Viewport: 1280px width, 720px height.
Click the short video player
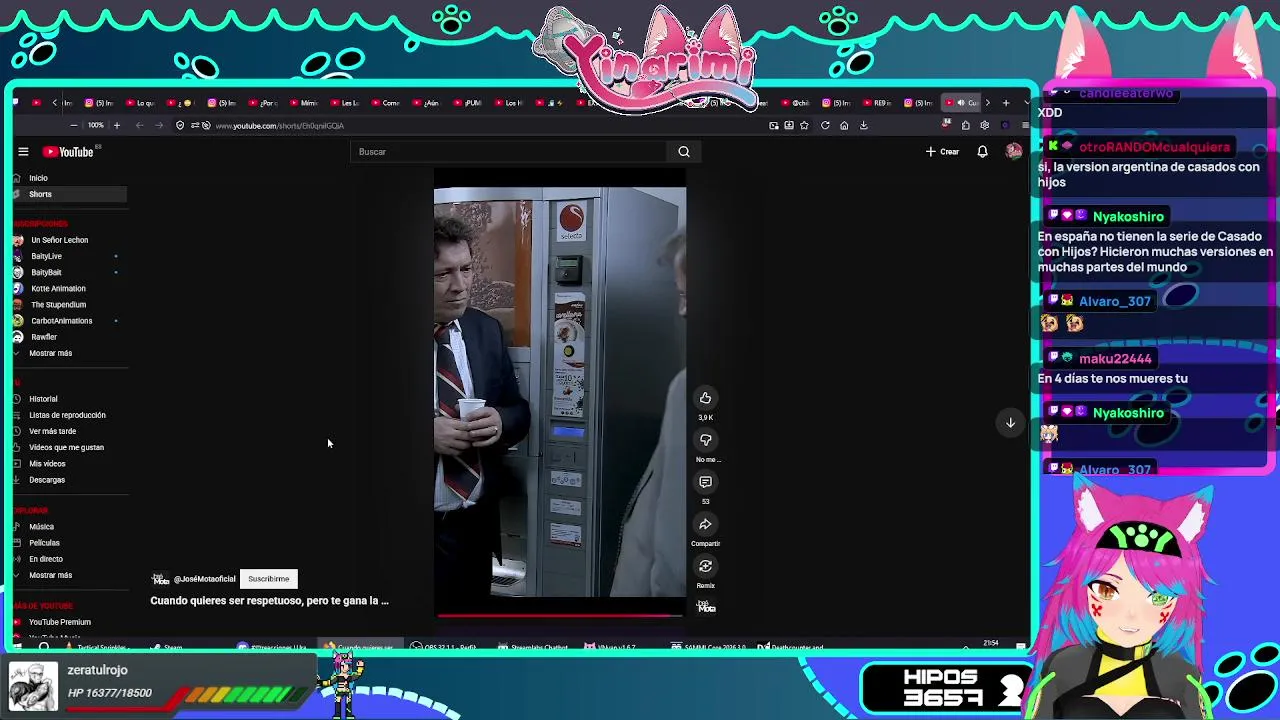pos(560,392)
